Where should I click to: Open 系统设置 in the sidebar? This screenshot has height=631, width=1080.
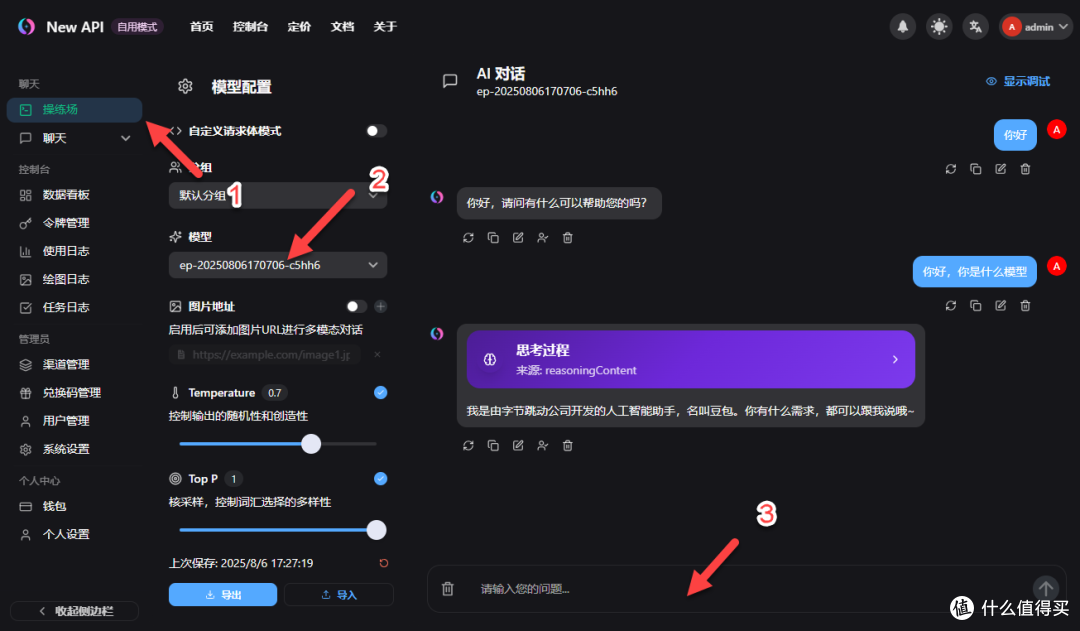[74, 449]
